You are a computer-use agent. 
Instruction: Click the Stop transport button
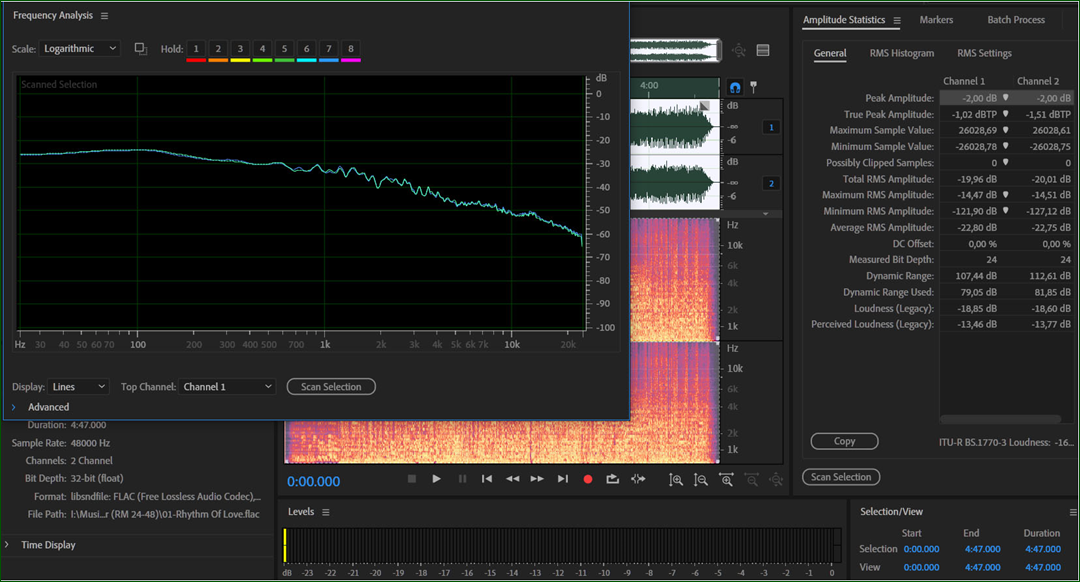(x=412, y=479)
